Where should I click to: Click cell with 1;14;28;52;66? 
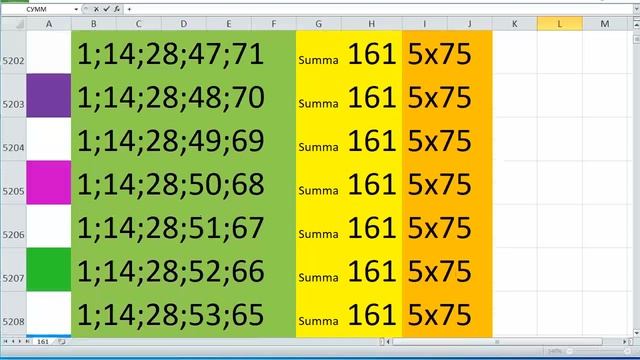click(x=184, y=269)
